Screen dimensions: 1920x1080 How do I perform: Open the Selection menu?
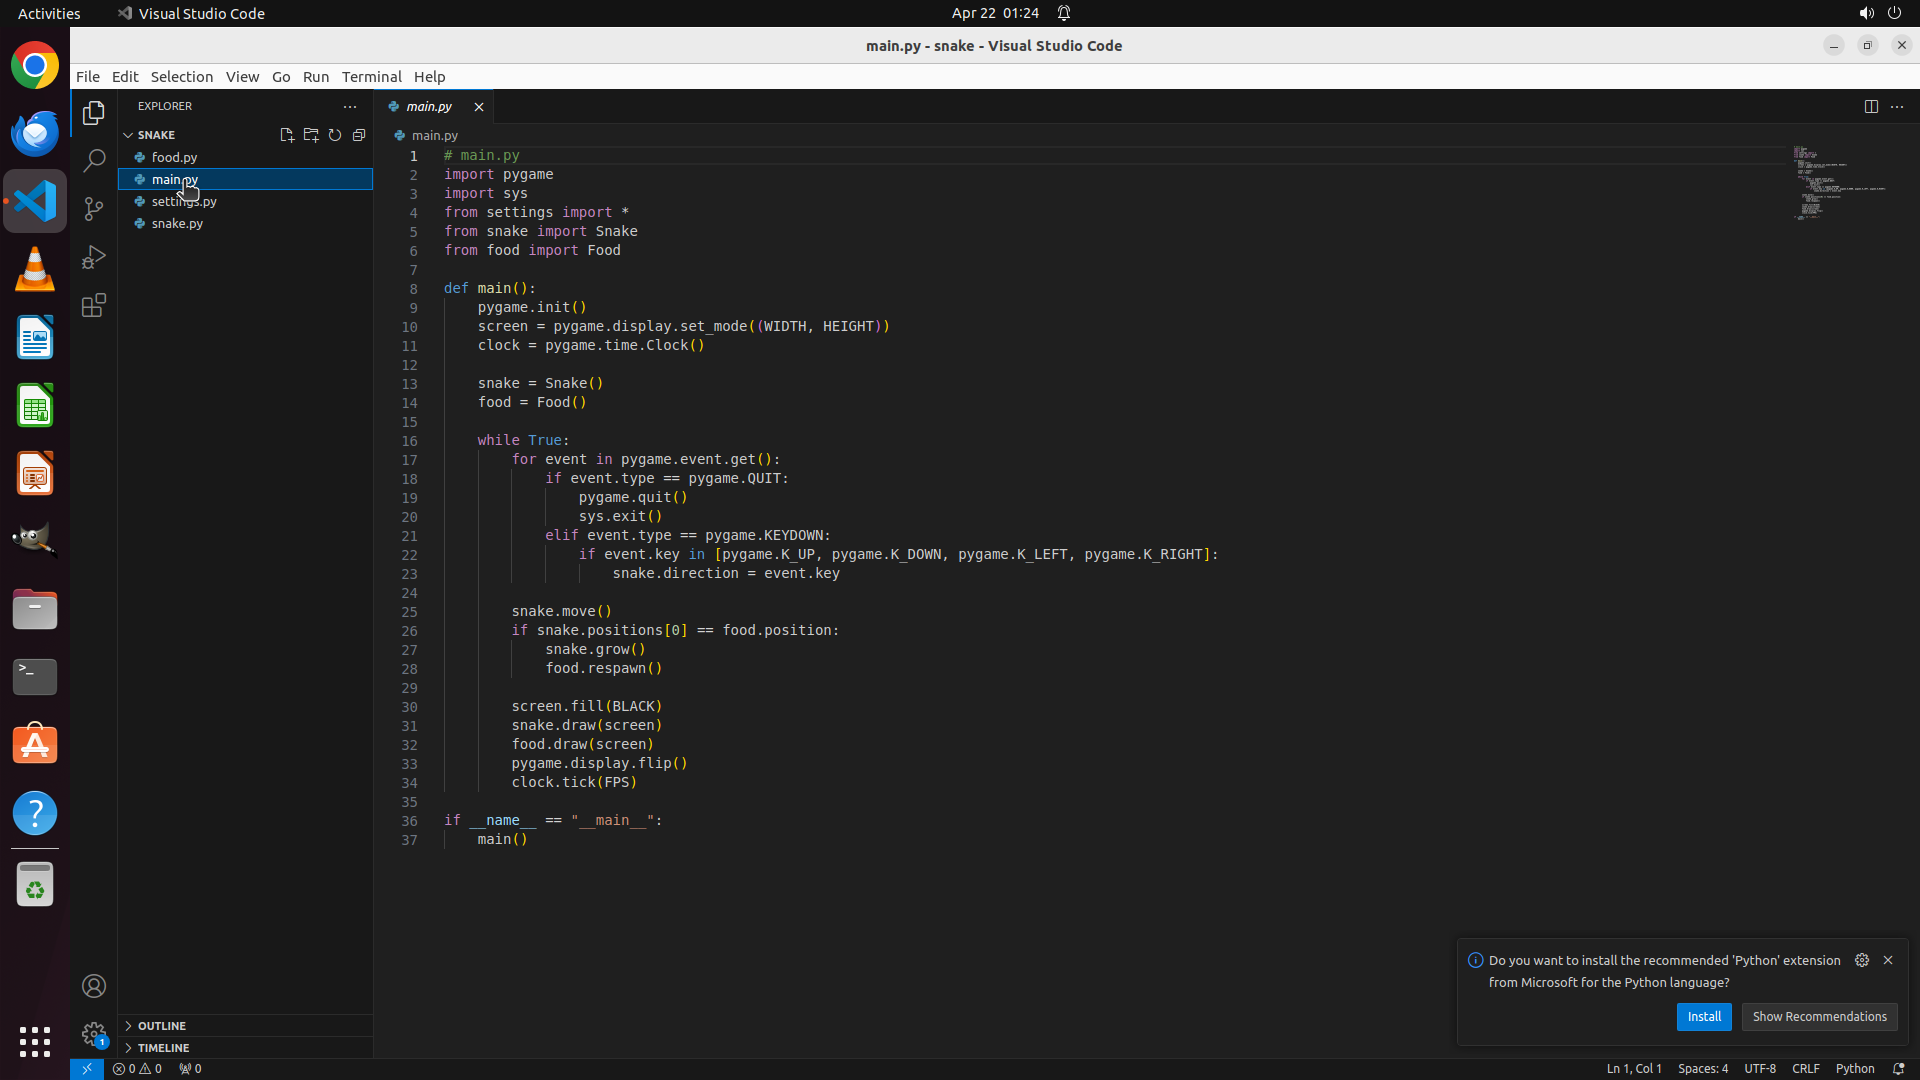(181, 76)
